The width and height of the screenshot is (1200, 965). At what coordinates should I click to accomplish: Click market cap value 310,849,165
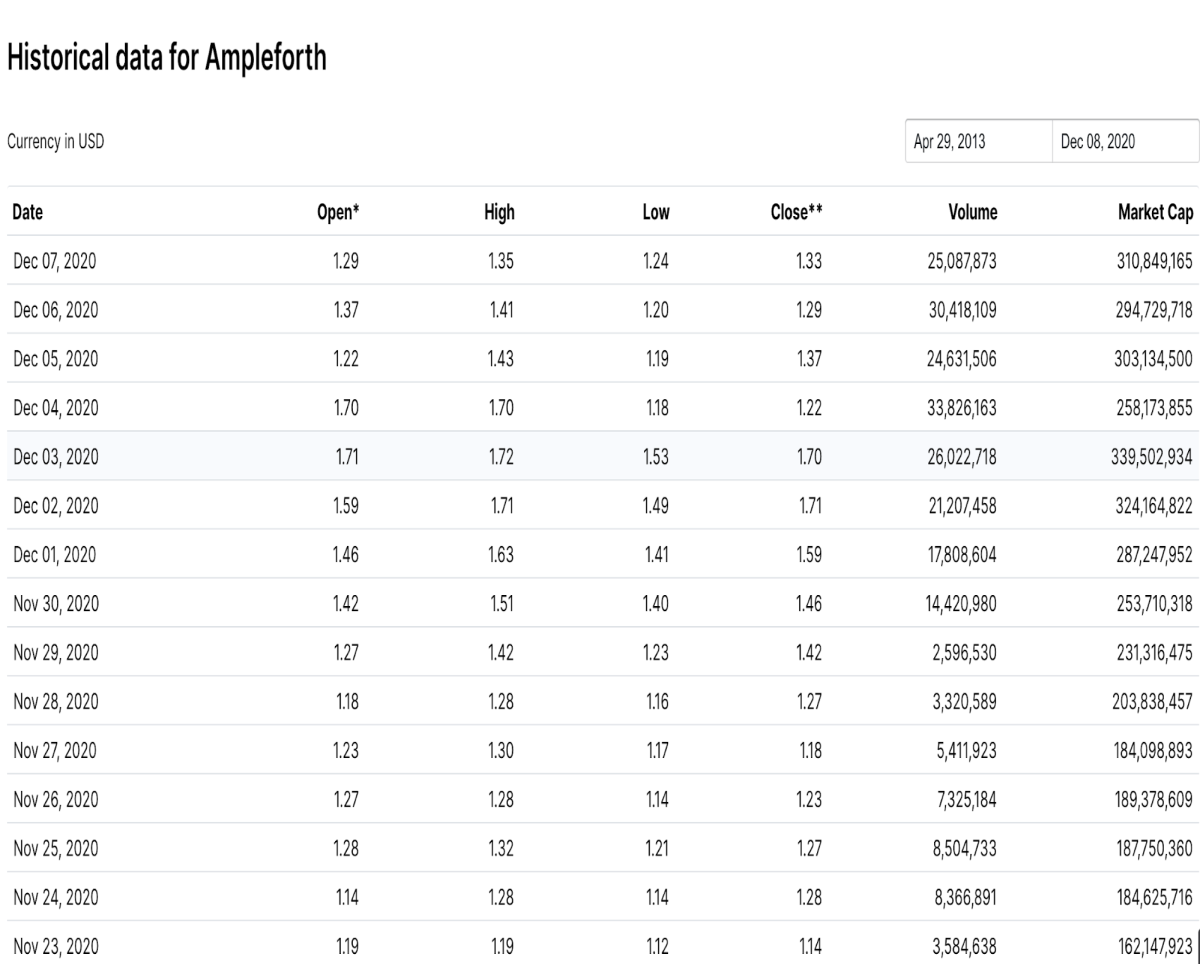coord(1147,261)
